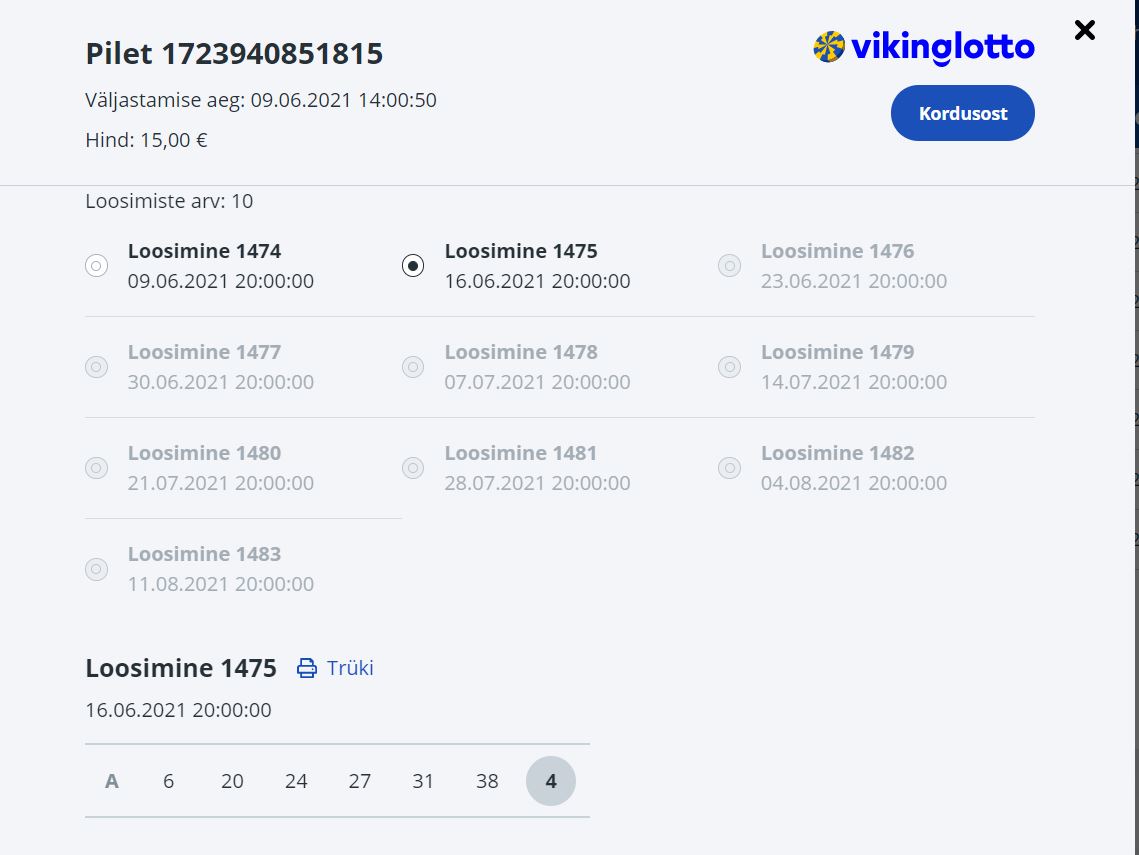Click the ticket number 38

(x=487, y=781)
